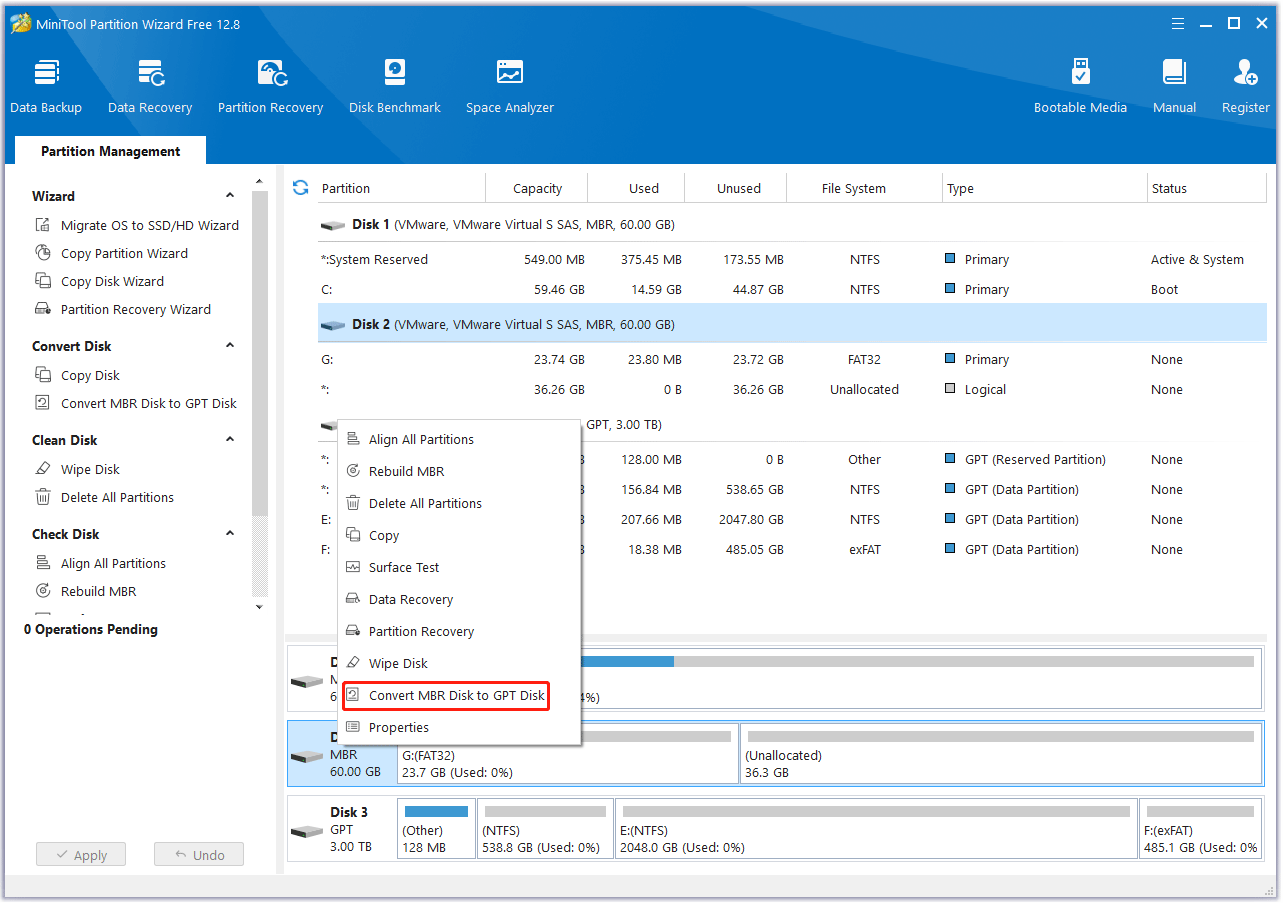1283x903 pixels.
Task: Switch to Partition Management tab
Action: (110, 151)
